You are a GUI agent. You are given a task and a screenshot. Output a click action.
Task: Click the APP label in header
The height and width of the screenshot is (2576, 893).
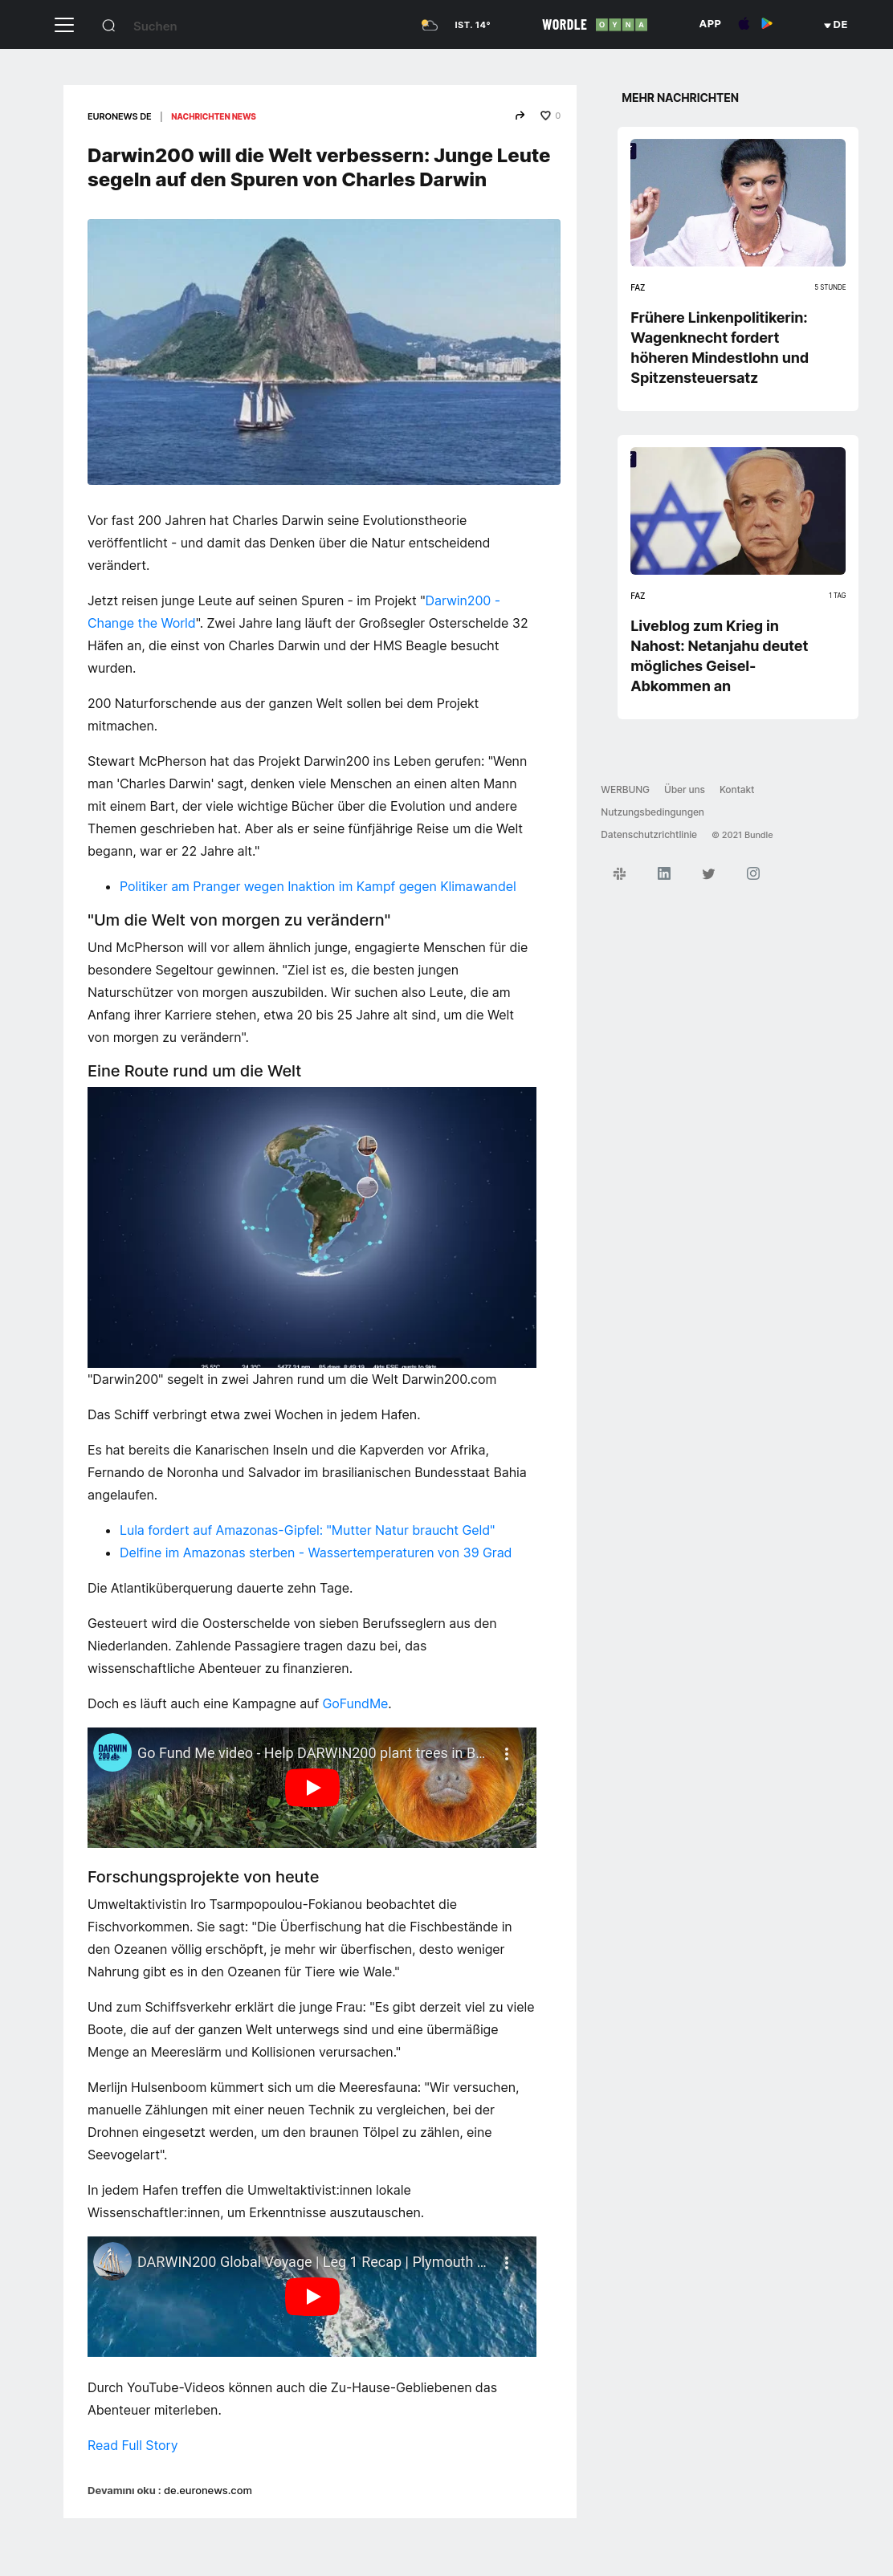coord(710,24)
